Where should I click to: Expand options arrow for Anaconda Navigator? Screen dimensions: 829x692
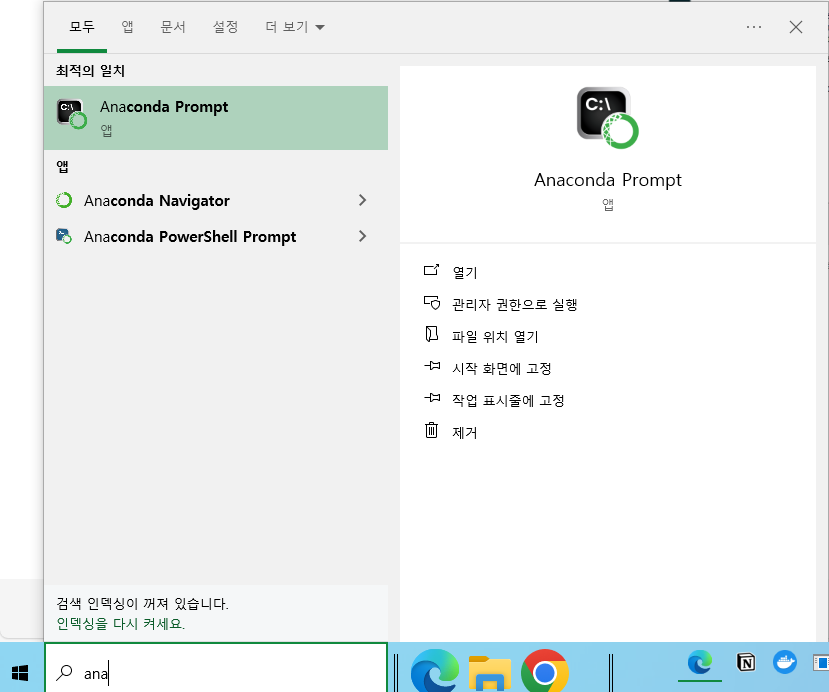362,200
